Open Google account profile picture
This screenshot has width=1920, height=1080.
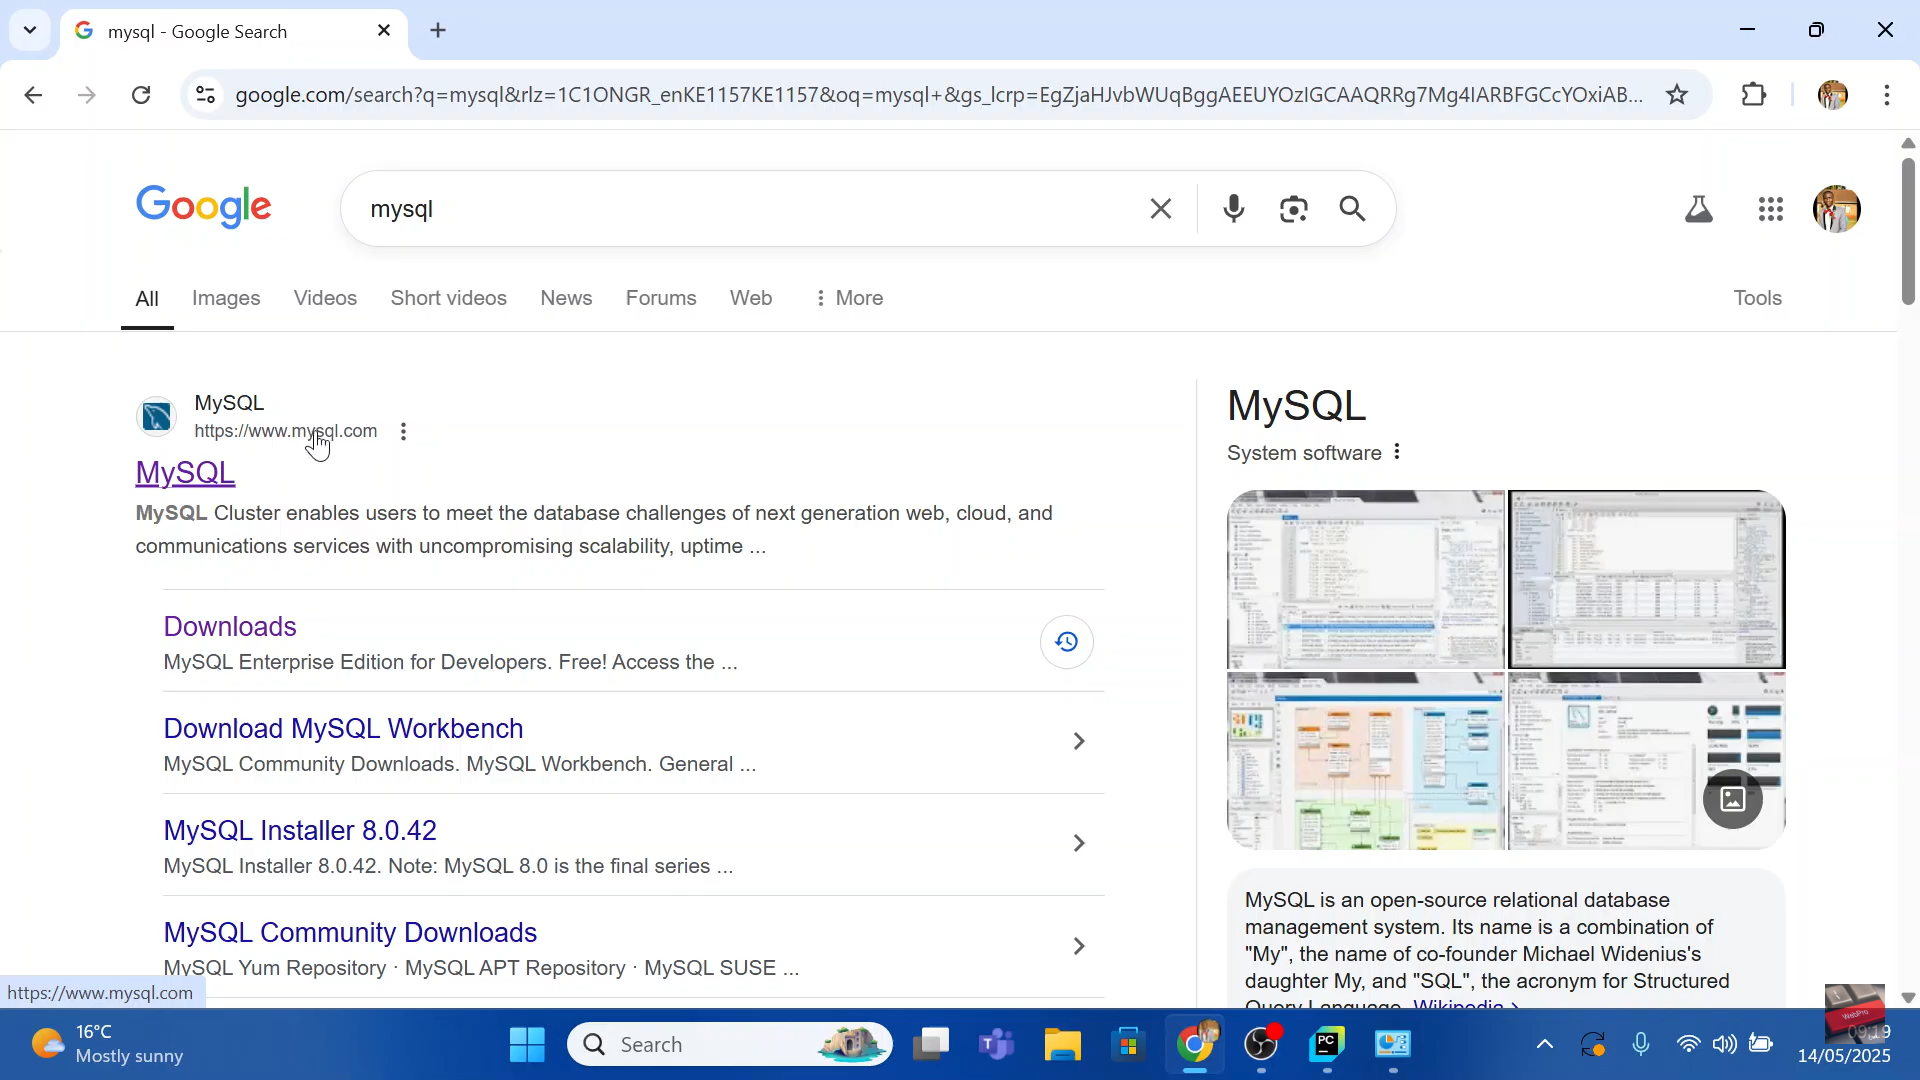click(x=1837, y=209)
